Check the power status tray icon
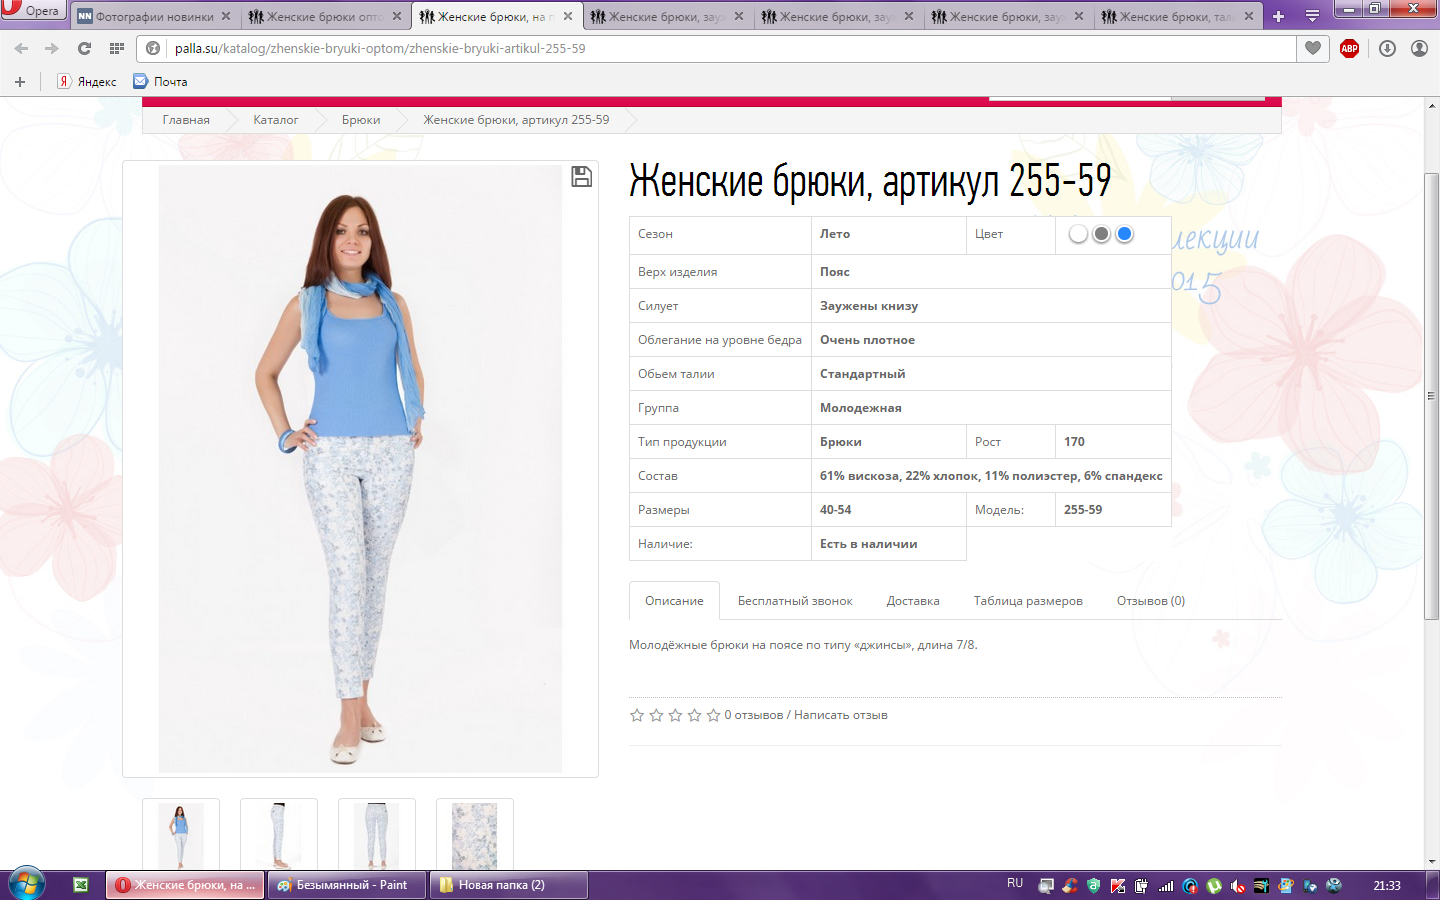Screen dimensions: 1440x900 pos(1142,886)
